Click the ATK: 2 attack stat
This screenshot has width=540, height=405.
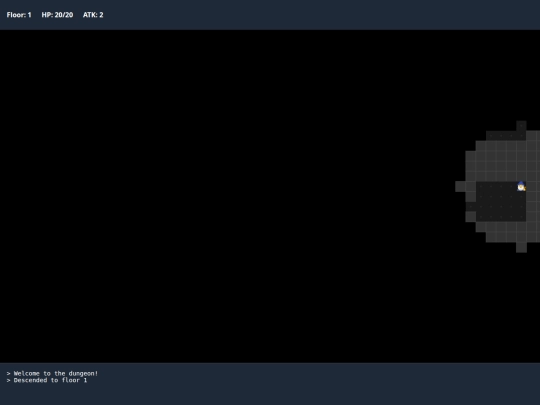pos(93,15)
